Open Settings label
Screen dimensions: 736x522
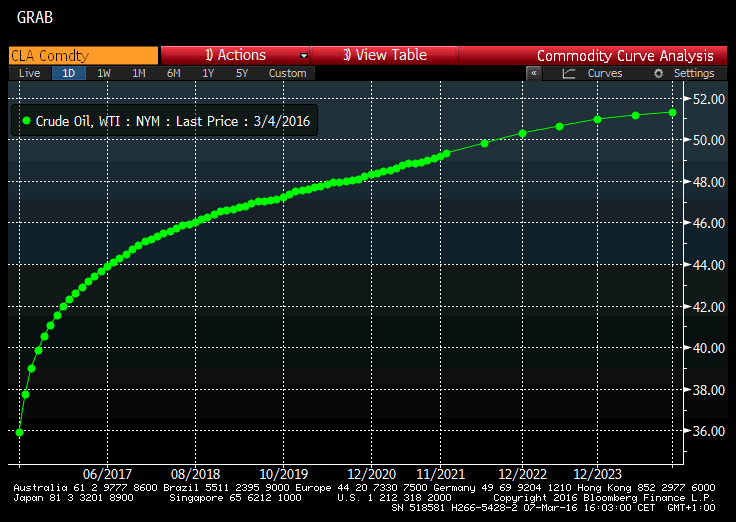pyautogui.click(x=694, y=73)
